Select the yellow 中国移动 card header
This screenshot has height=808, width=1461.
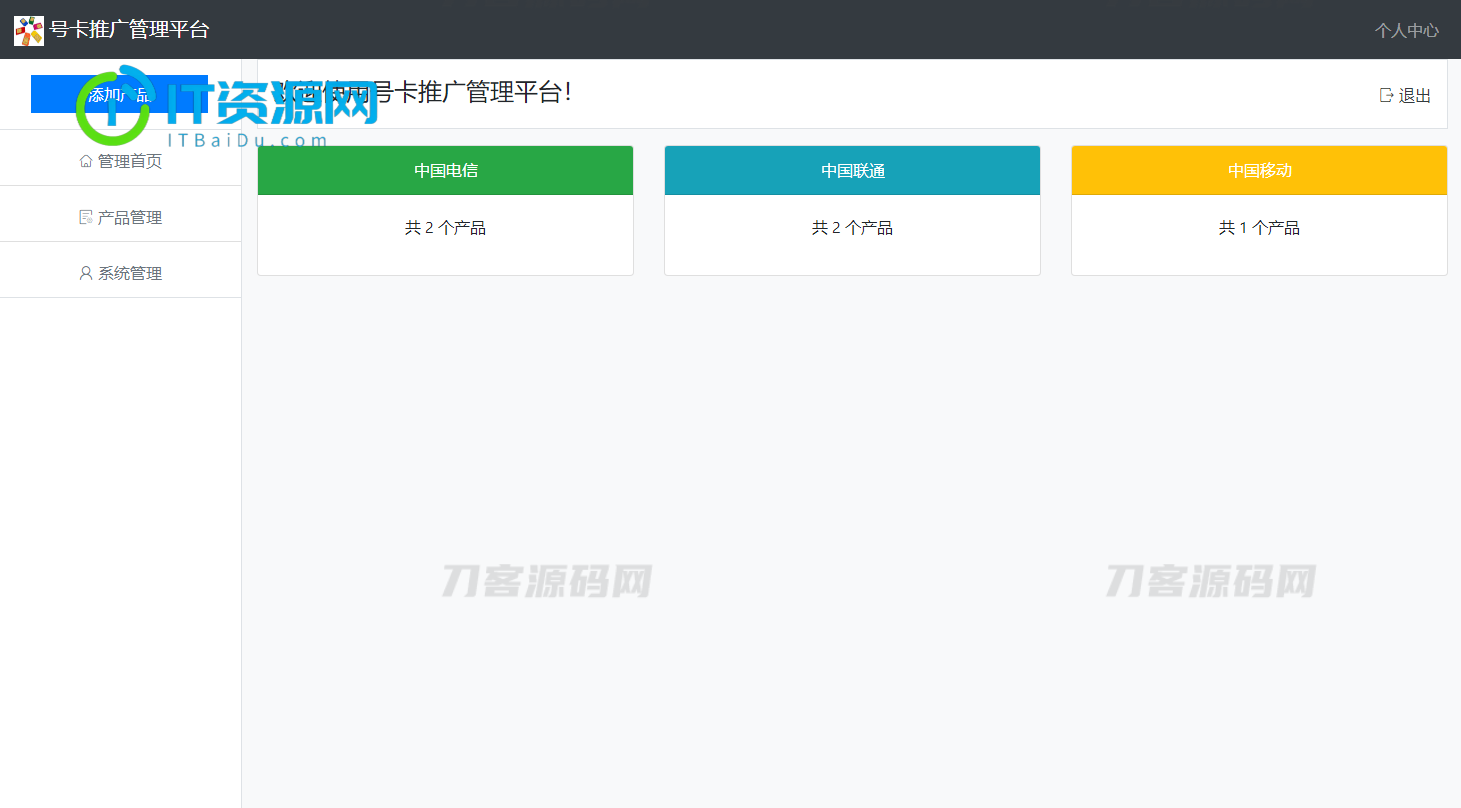[1259, 171]
